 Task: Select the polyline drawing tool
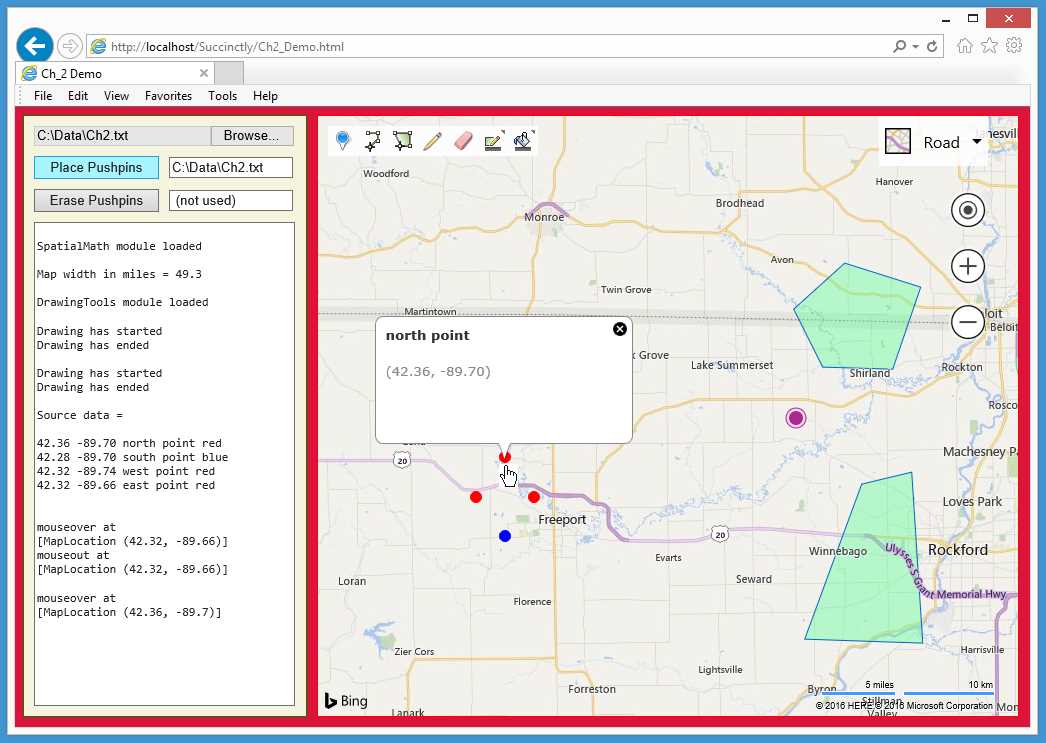tap(373, 141)
